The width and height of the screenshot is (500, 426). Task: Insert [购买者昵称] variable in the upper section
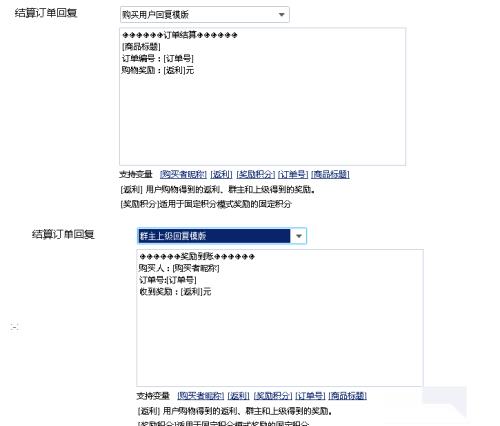[183, 174]
